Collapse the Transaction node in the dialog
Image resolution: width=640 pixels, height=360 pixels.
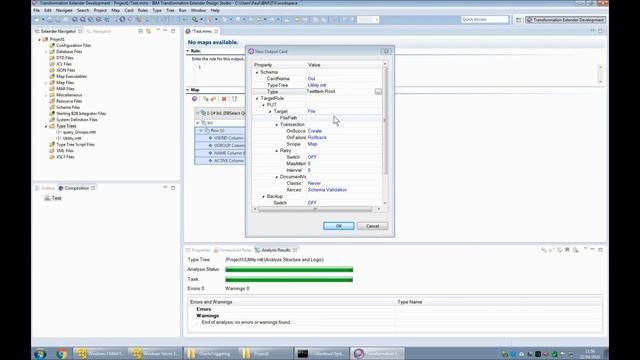pos(277,124)
